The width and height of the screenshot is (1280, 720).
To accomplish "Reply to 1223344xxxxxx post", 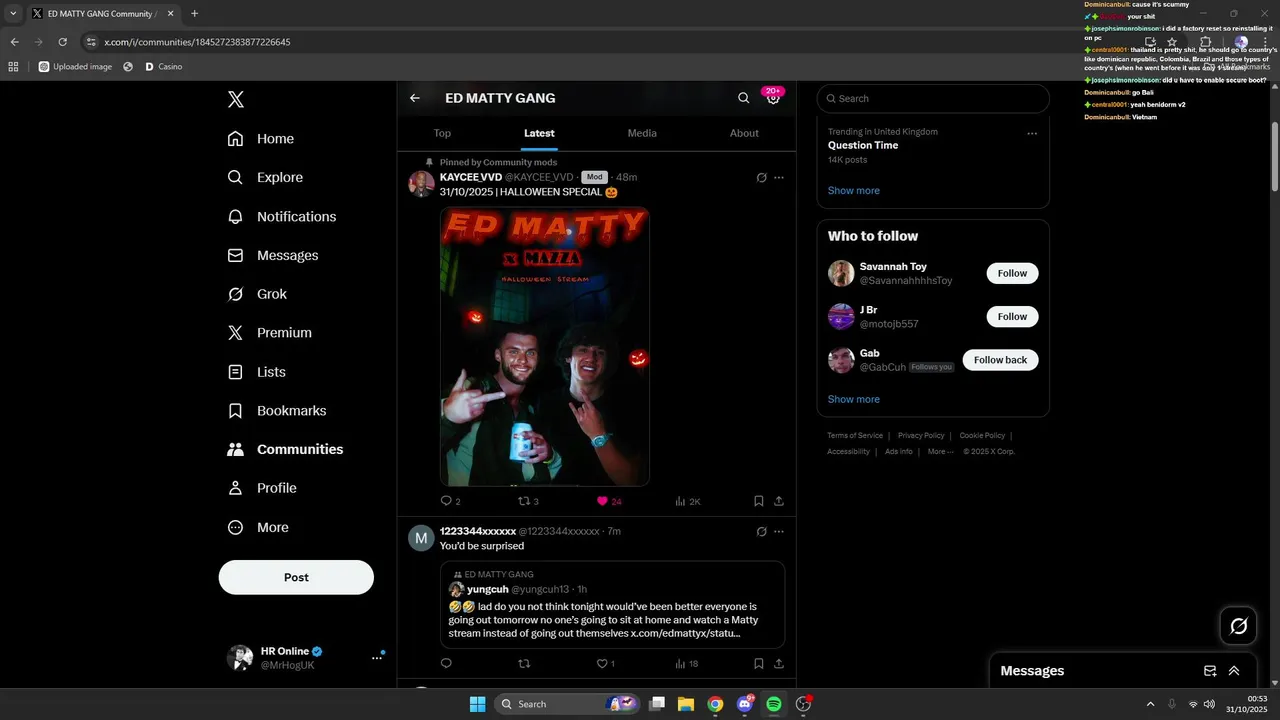I will (446, 663).
